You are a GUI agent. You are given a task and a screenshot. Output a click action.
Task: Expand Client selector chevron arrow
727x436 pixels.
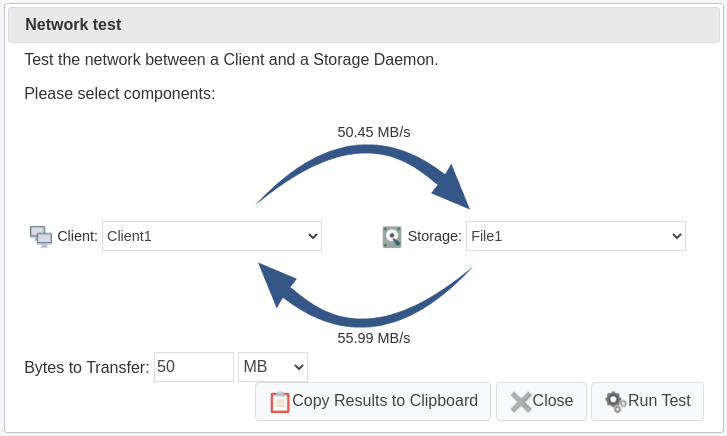[313, 236]
